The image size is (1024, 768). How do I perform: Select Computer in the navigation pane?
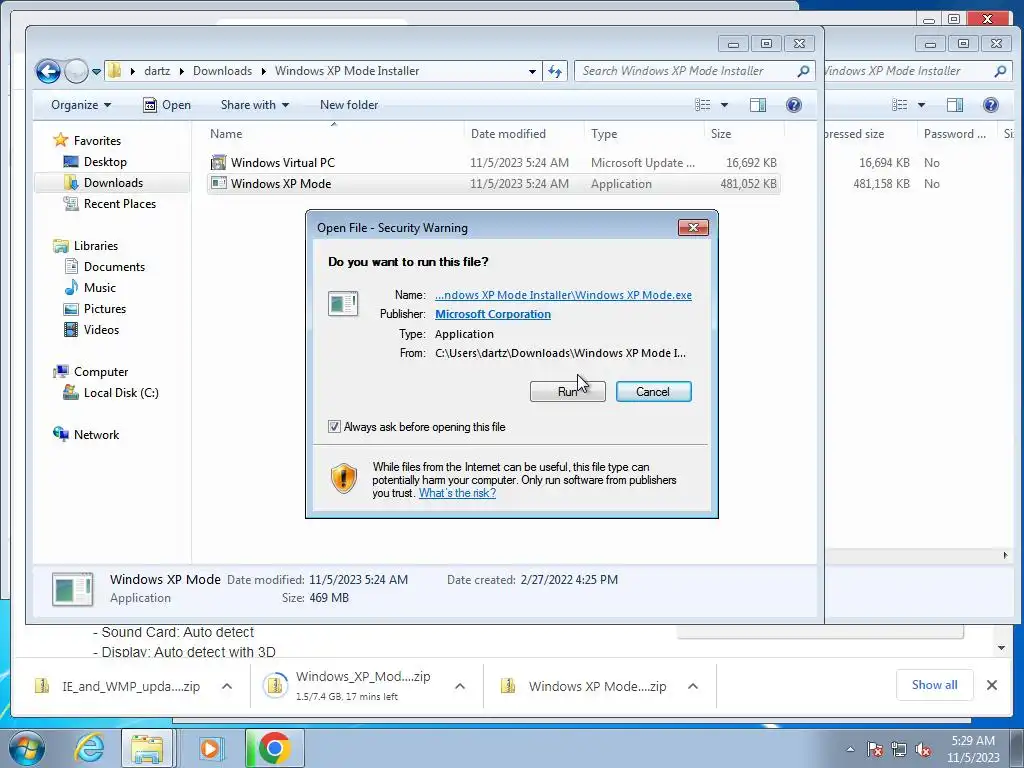coord(101,372)
